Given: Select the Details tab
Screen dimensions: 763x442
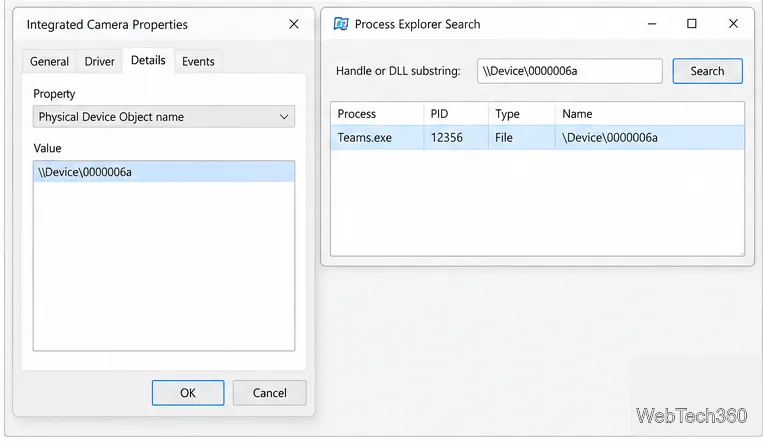Looking at the screenshot, I should [148, 60].
